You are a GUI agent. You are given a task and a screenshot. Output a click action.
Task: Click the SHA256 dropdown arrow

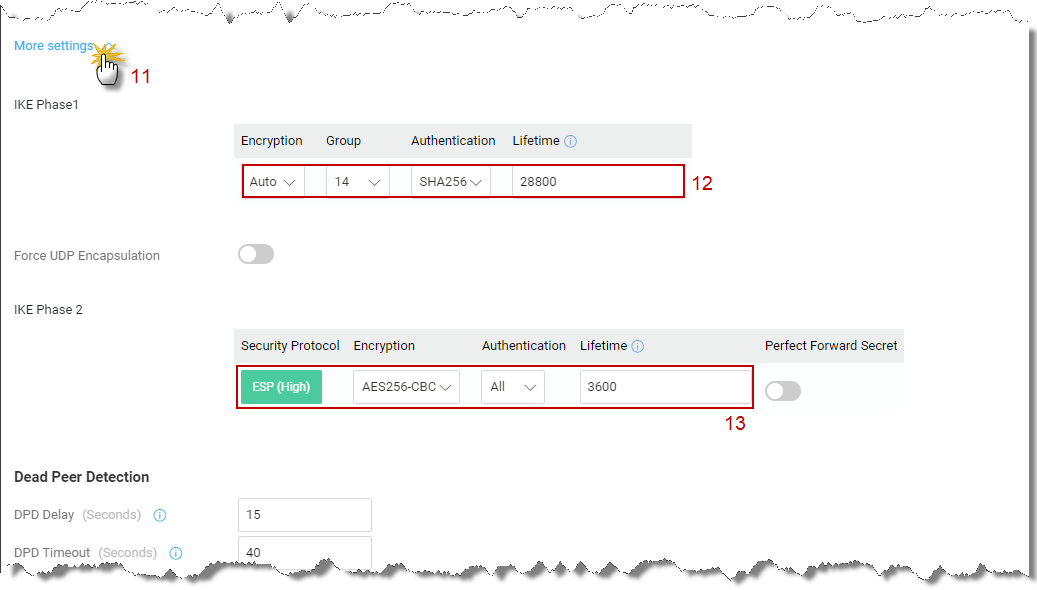pyautogui.click(x=476, y=183)
